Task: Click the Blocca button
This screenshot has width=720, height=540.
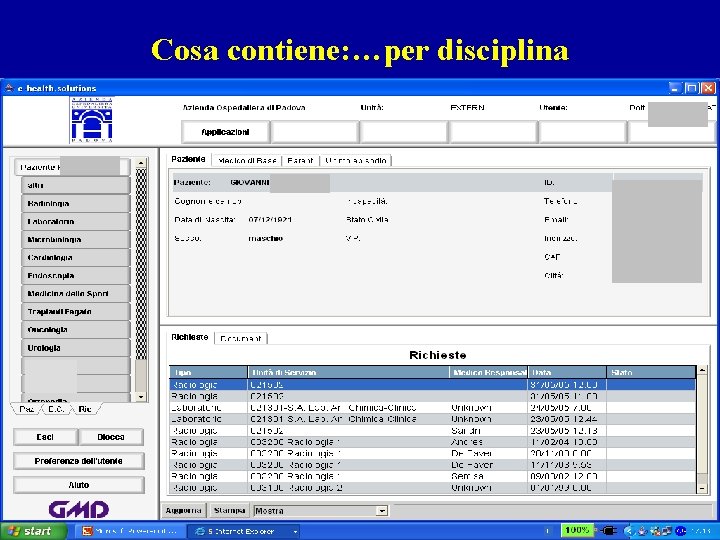Action: pyautogui.click(x=111, y=437)
